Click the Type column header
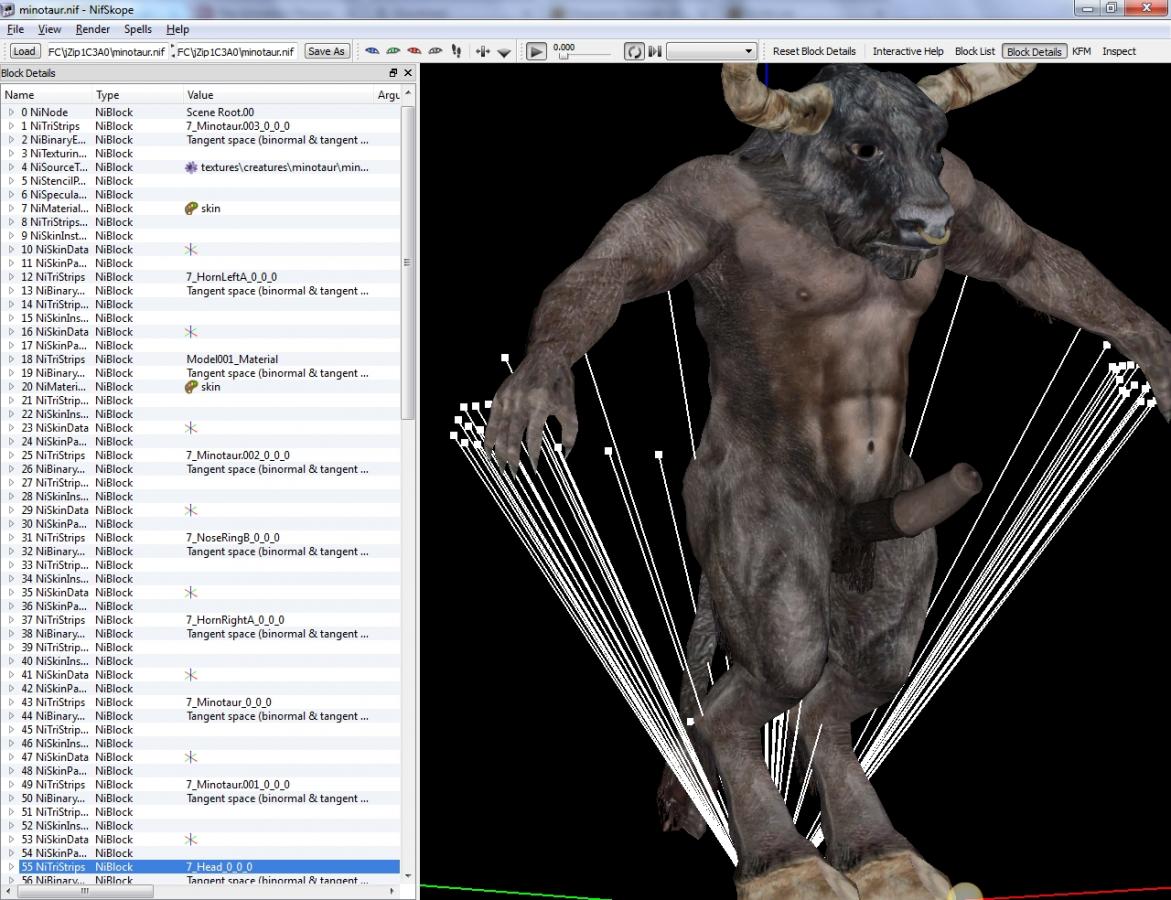1171x900 pixels. click(x=137, y=95)
